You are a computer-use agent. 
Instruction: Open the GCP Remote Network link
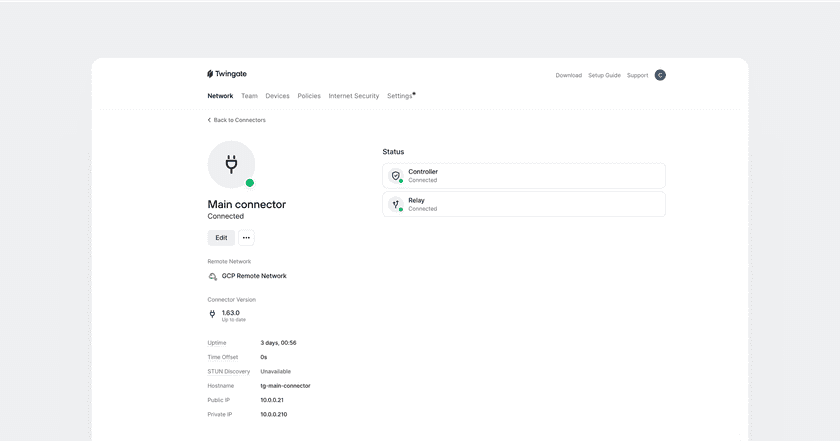[254, 276]
